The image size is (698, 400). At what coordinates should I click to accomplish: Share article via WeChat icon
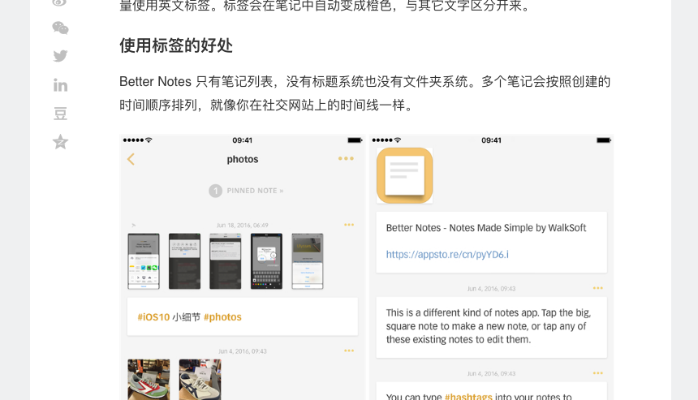(60, 28)
